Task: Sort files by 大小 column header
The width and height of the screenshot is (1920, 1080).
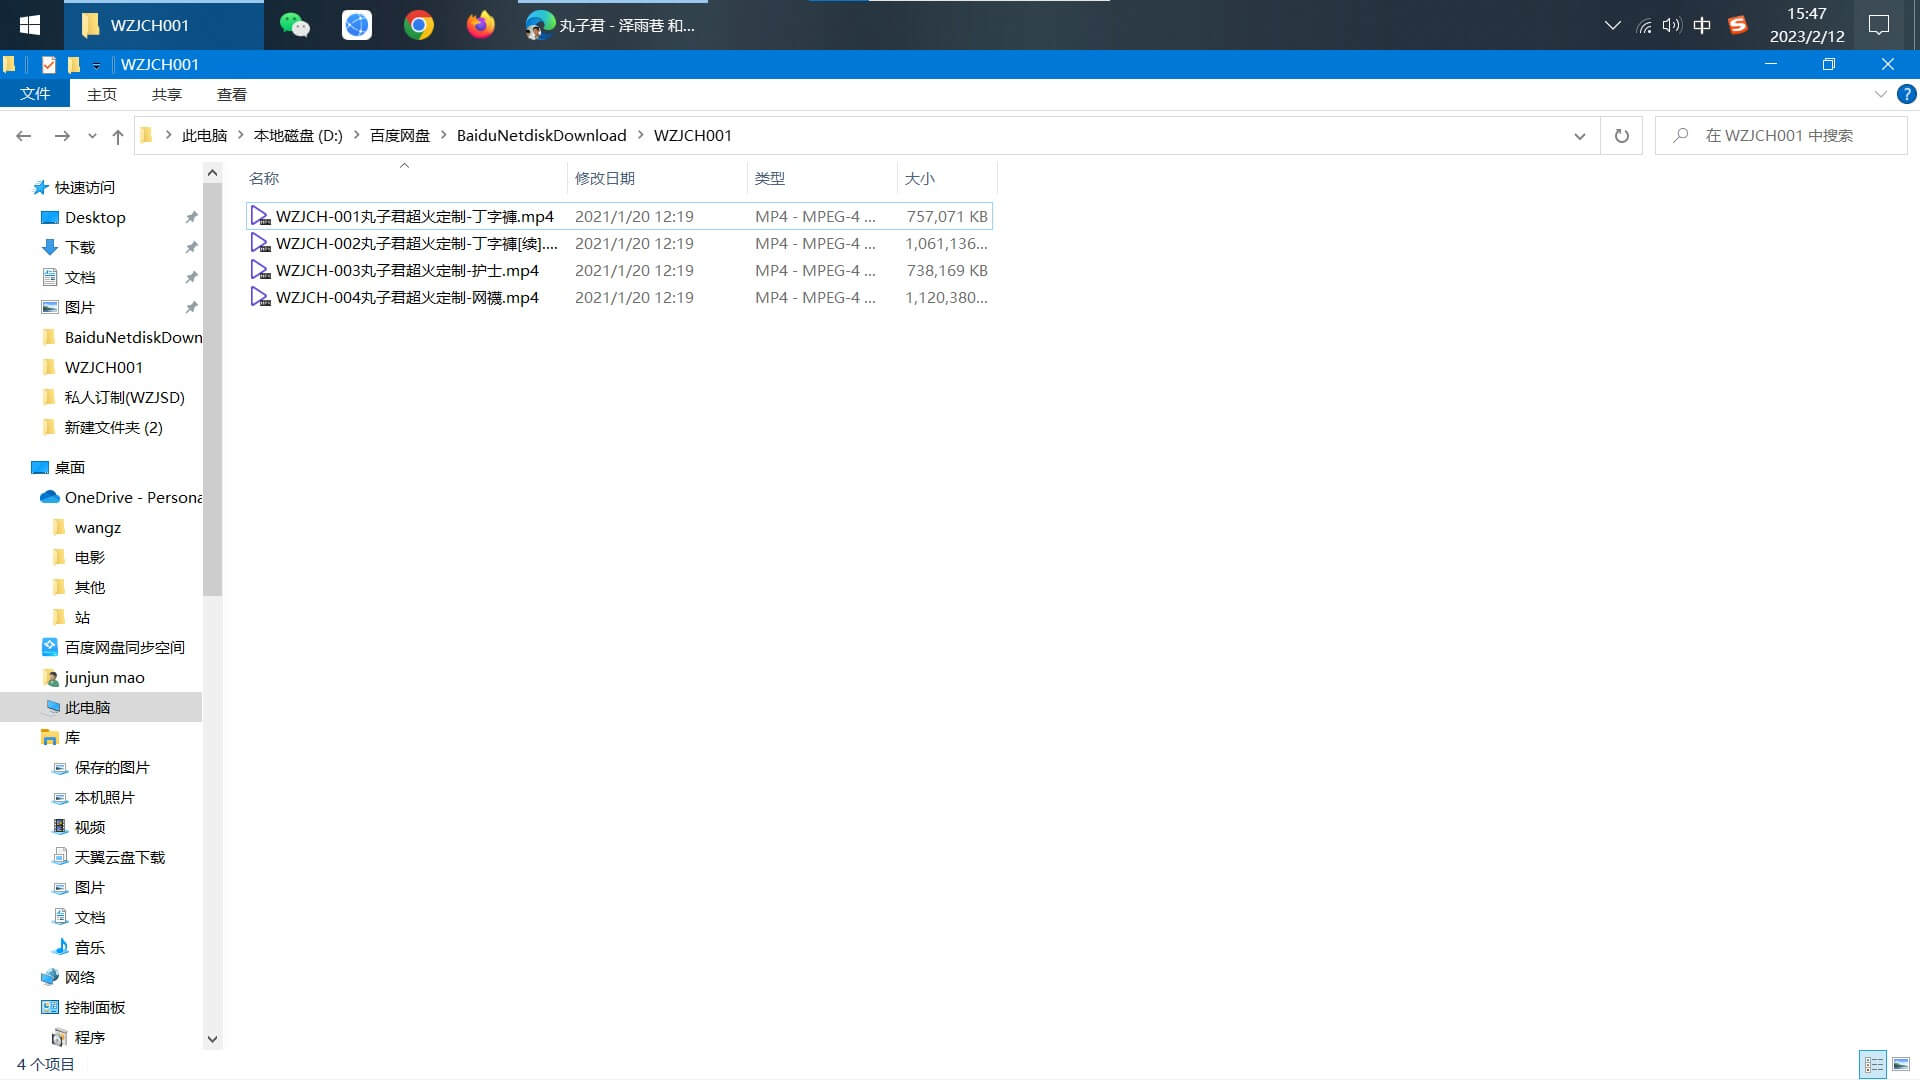Action: pyautogui.click(x=920, y=178)
